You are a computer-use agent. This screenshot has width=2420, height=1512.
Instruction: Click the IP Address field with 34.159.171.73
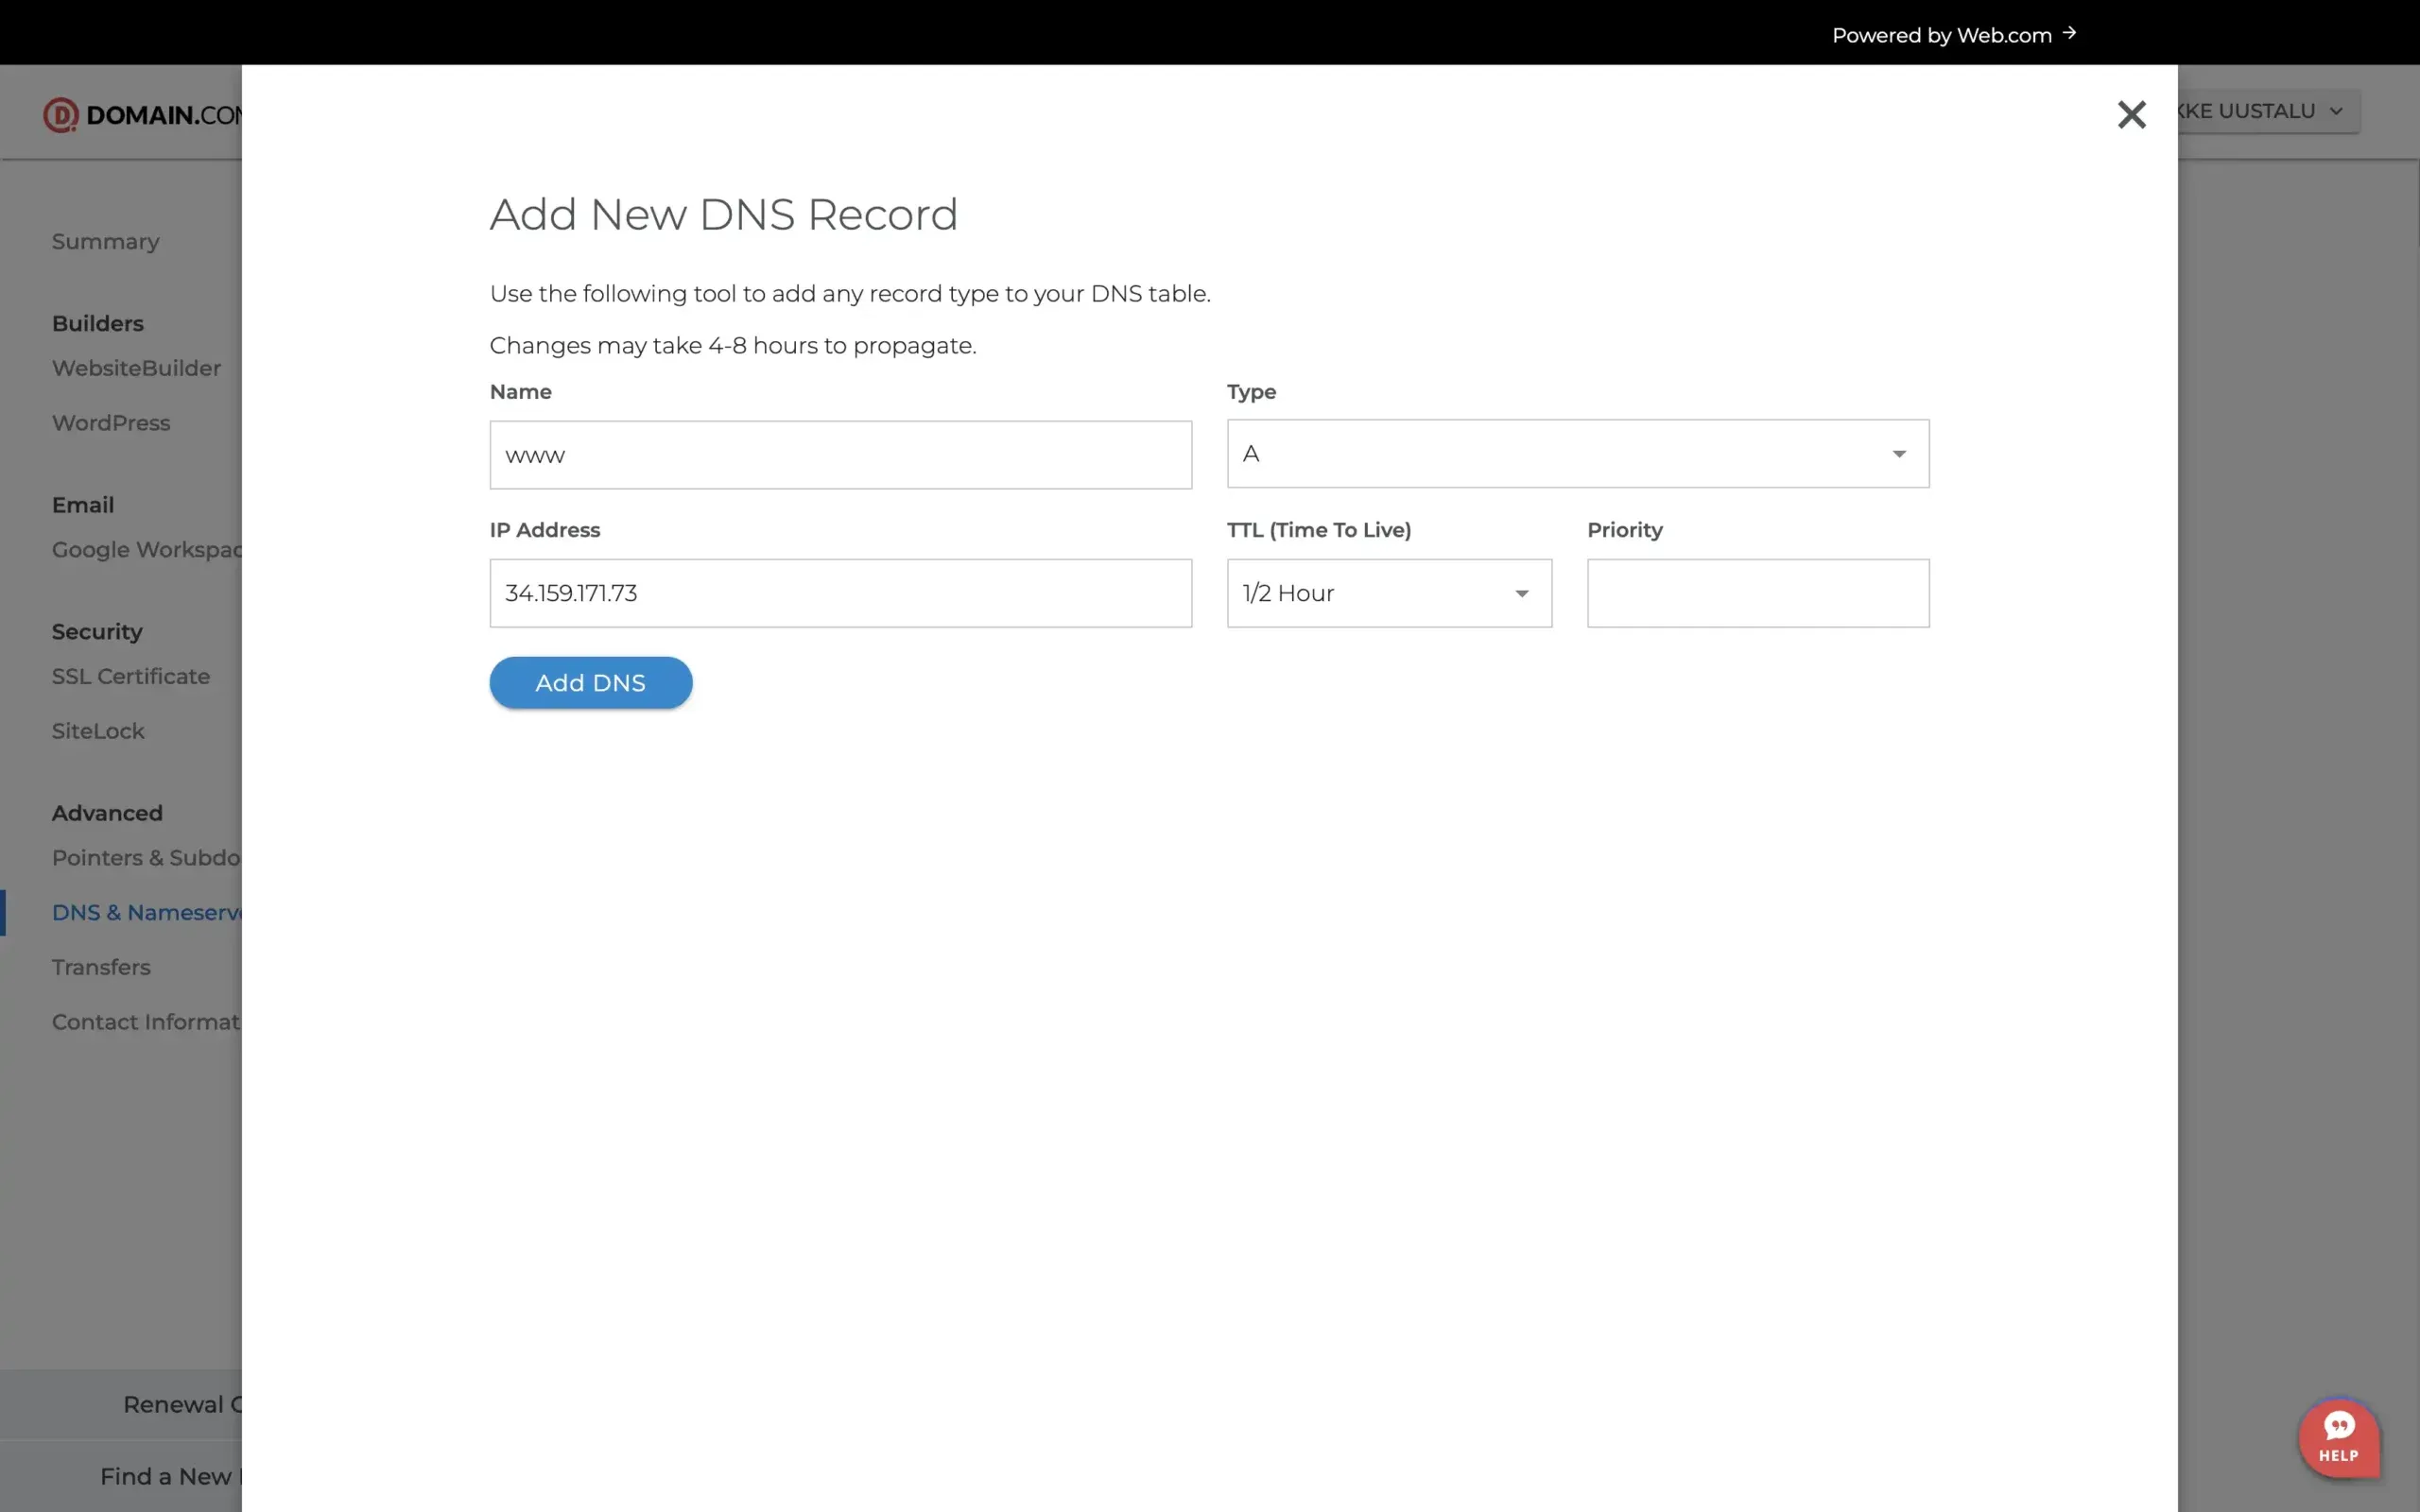pos(840,592)
